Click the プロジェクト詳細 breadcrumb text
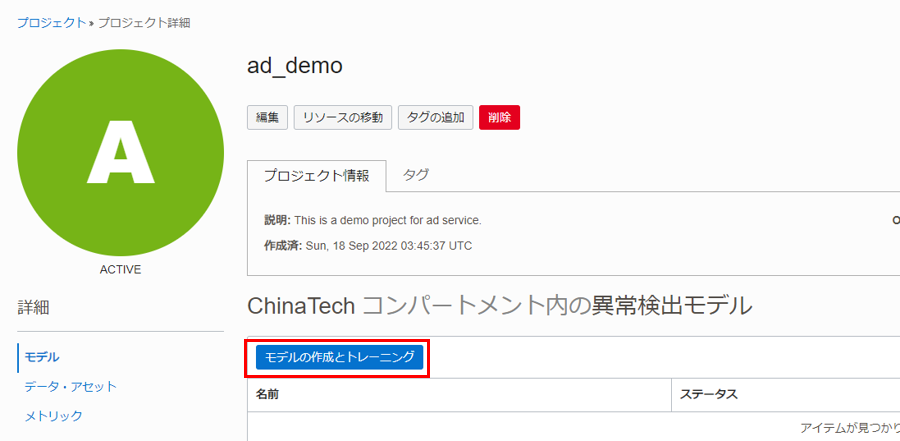This screenshot has height=441, width=900. 143,22
